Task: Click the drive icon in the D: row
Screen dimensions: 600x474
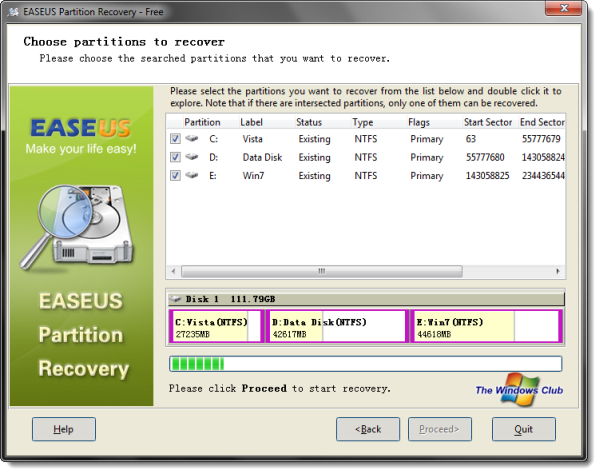Action: click(192, 156)
